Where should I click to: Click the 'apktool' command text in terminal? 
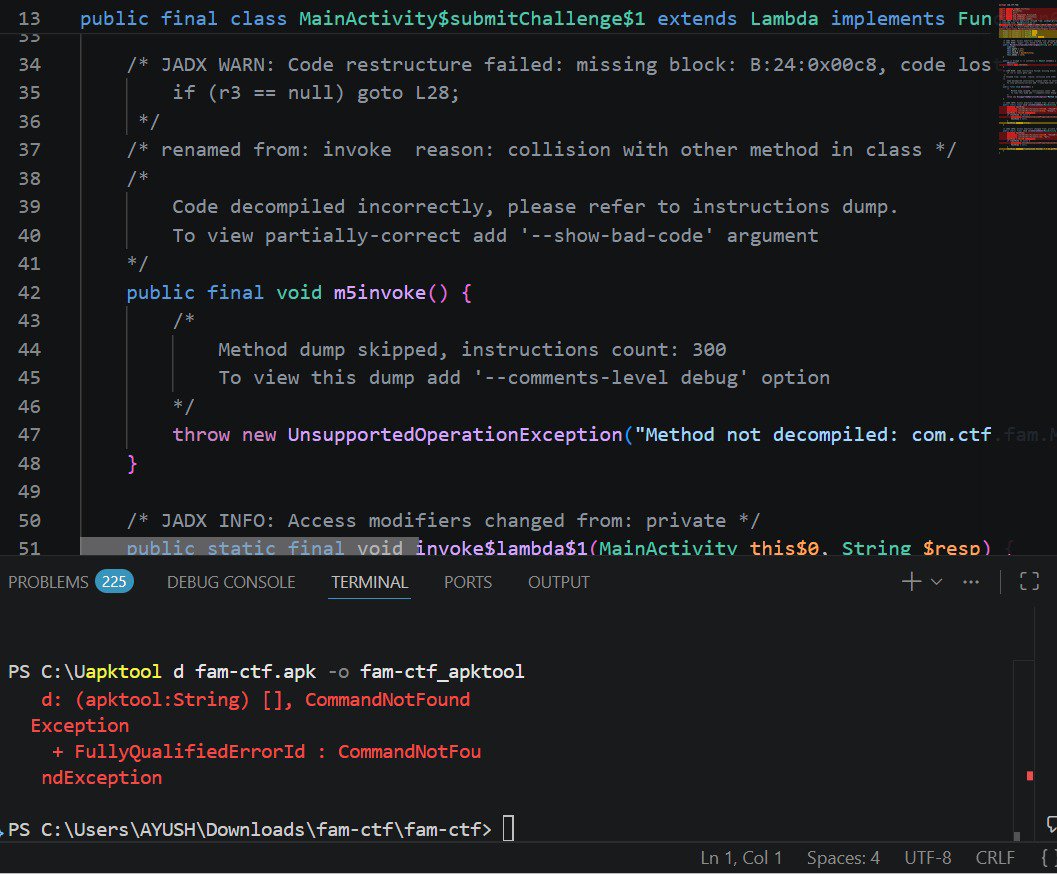click(x=123, y=672)
